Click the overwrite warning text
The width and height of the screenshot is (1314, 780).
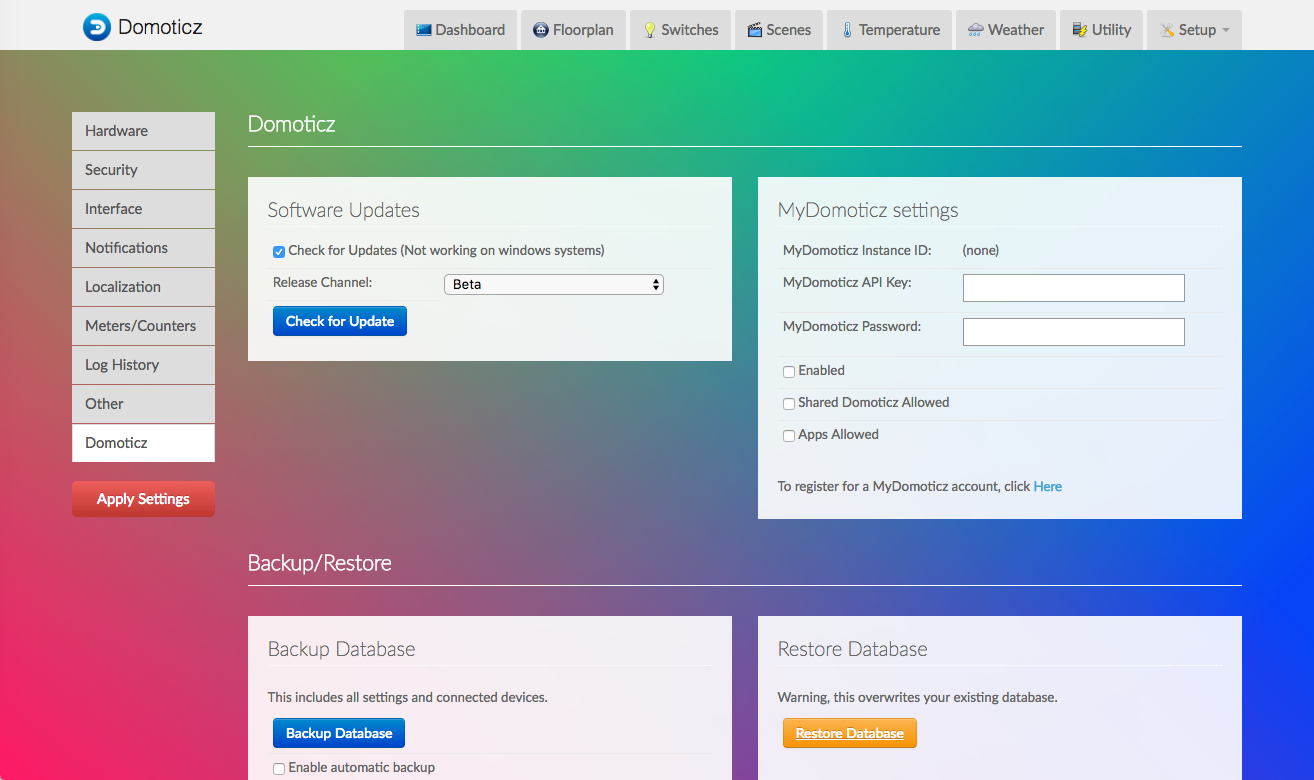(918, 697)
